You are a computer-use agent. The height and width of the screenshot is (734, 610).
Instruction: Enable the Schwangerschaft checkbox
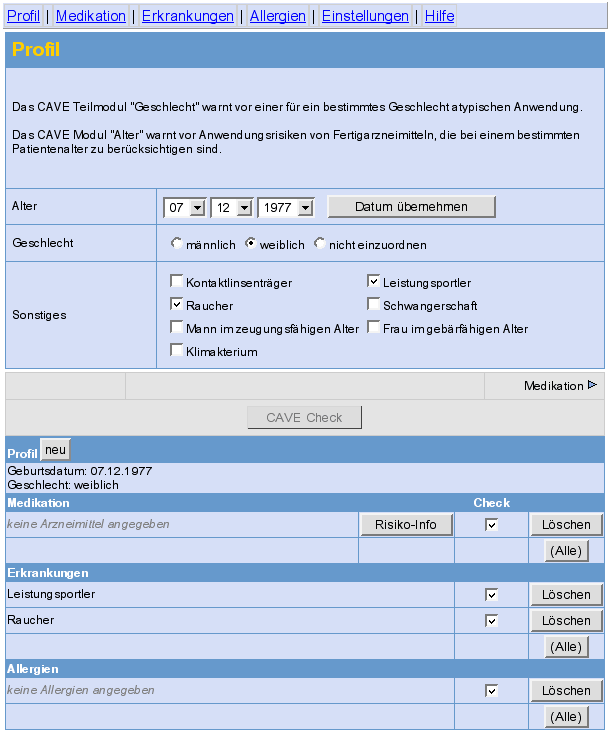(x=373, y=304)
